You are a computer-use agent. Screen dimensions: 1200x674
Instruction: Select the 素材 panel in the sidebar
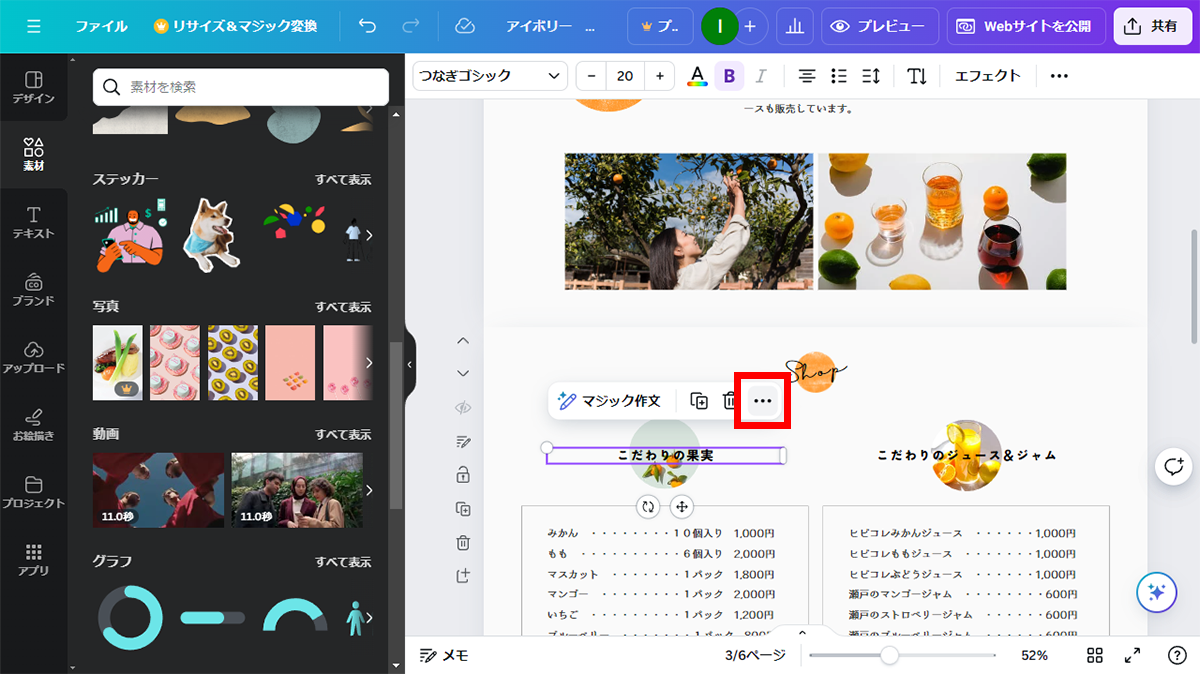click(x=34, y=153)
